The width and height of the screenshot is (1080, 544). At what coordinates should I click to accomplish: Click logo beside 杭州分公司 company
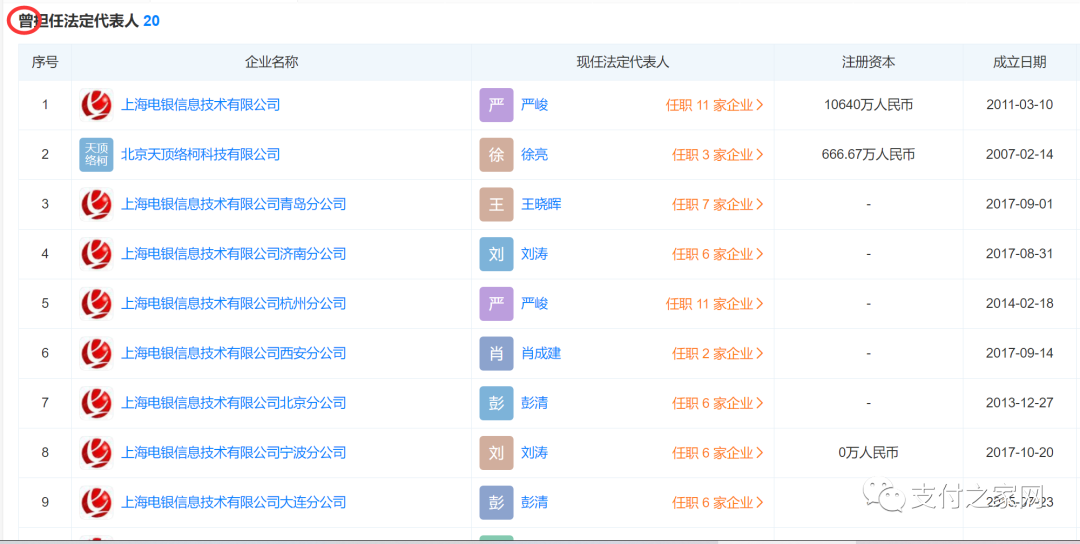(x=96, y=304)
